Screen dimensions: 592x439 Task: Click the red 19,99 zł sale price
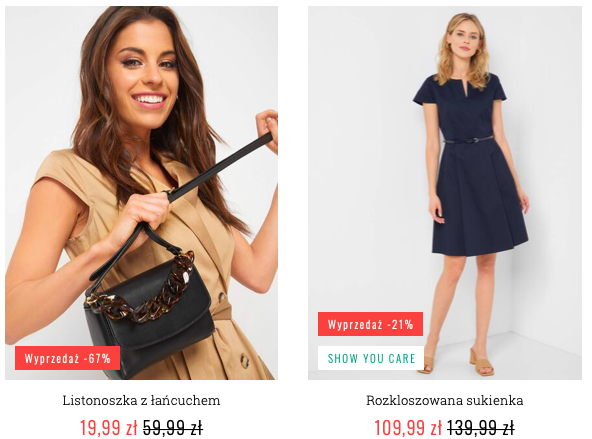(x=108, y=428)
